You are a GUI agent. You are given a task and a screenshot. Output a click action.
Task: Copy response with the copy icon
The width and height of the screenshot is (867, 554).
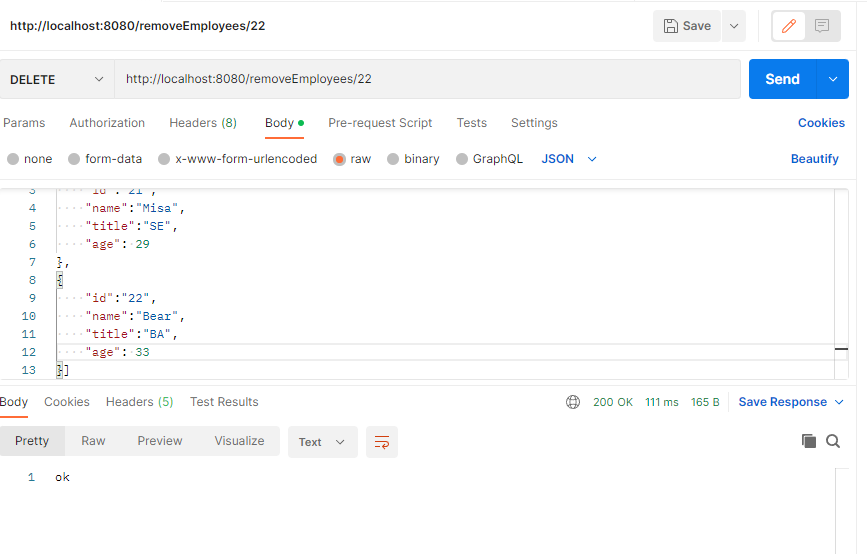click(809, 441)
